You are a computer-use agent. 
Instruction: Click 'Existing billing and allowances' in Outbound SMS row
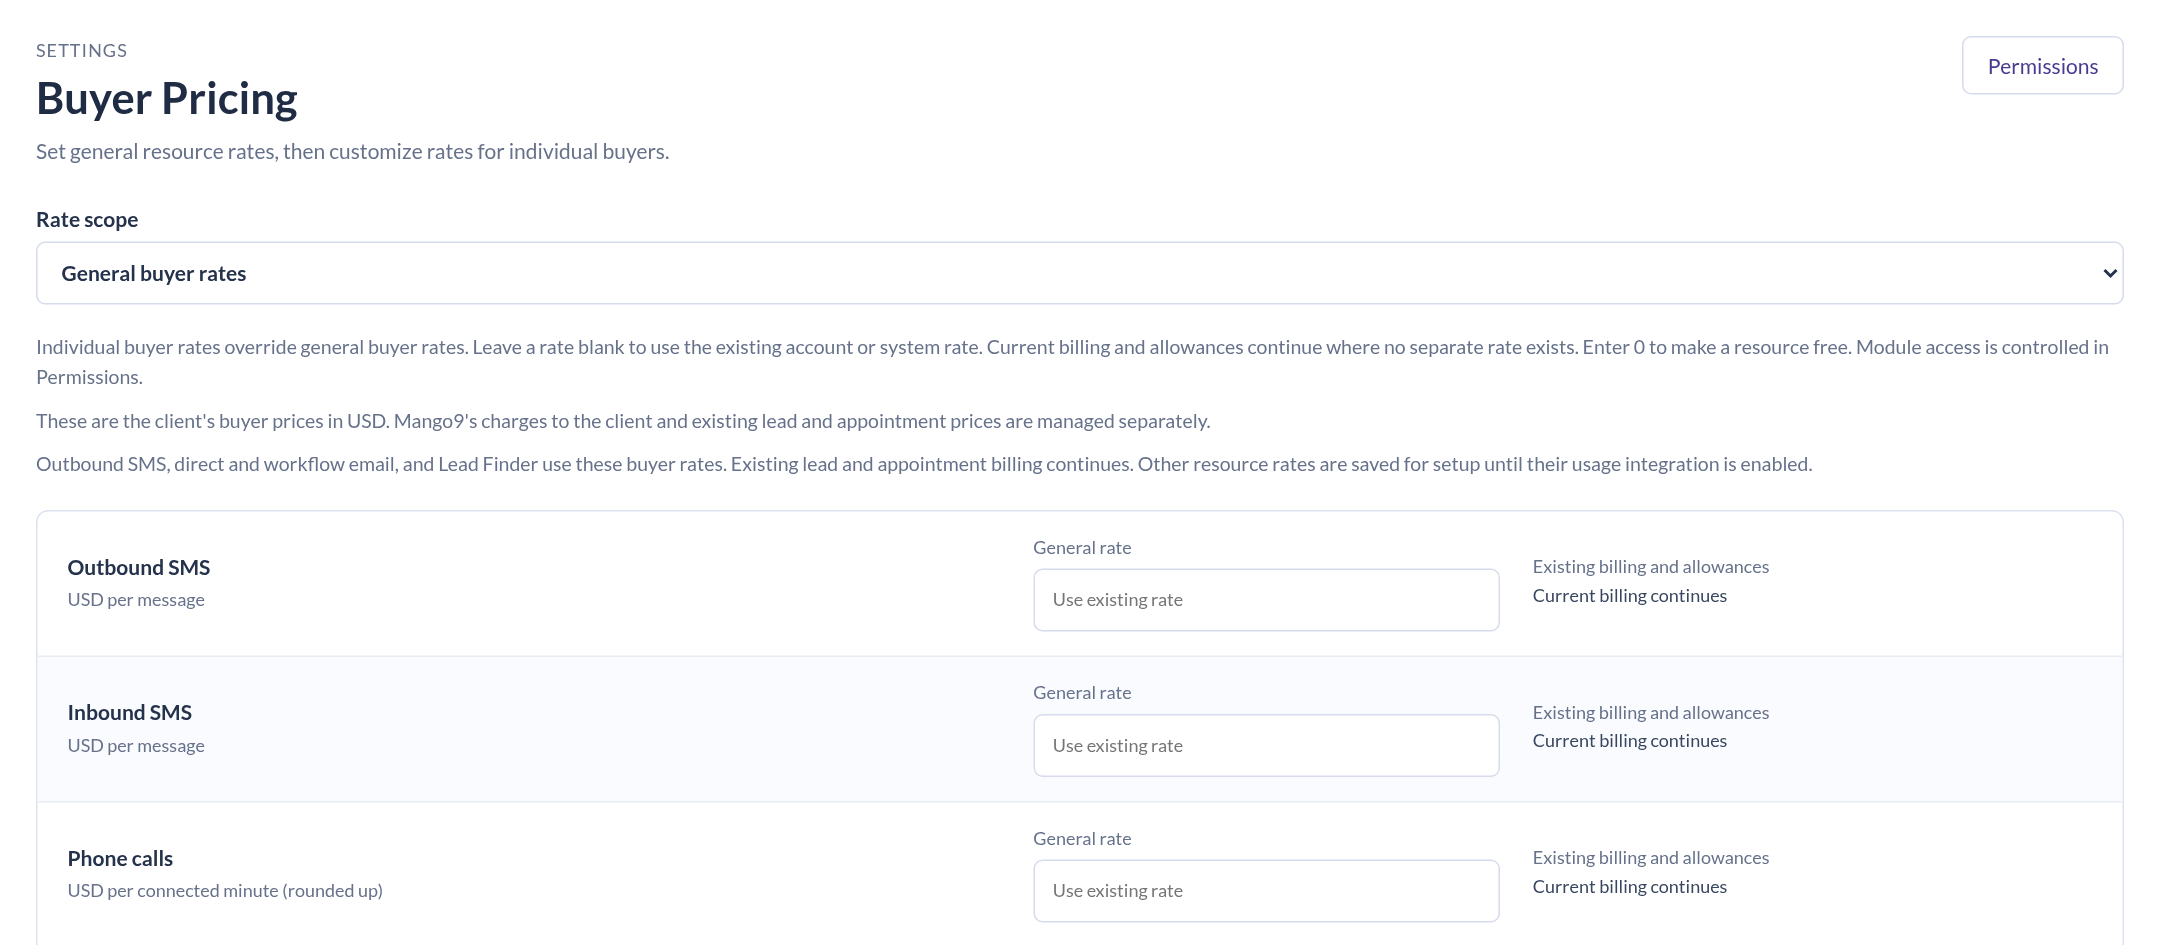pyautogui.click(x=1651, y=567)
